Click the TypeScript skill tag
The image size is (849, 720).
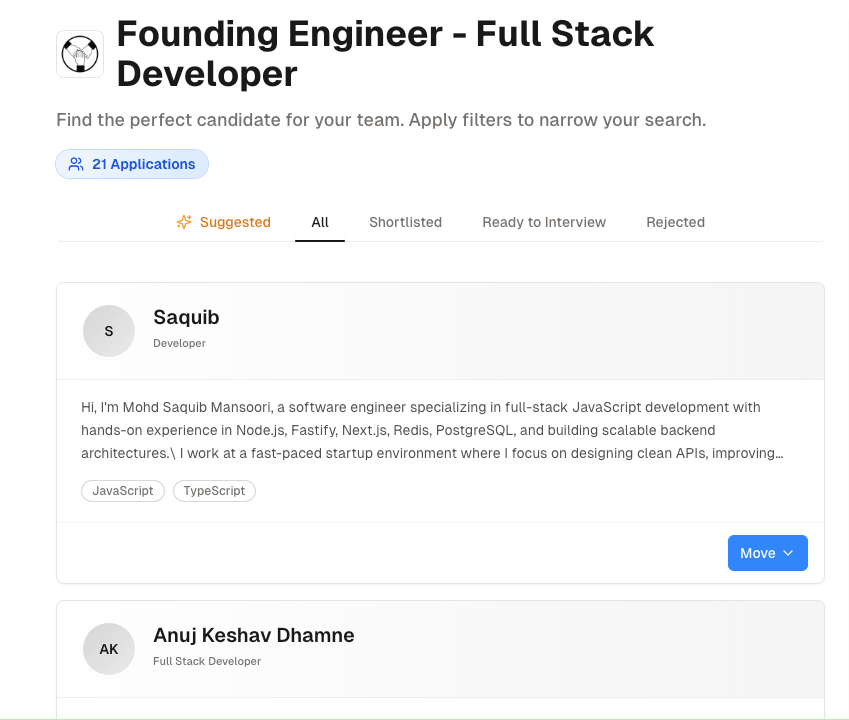pyautogui.click(x=214, y=491)
